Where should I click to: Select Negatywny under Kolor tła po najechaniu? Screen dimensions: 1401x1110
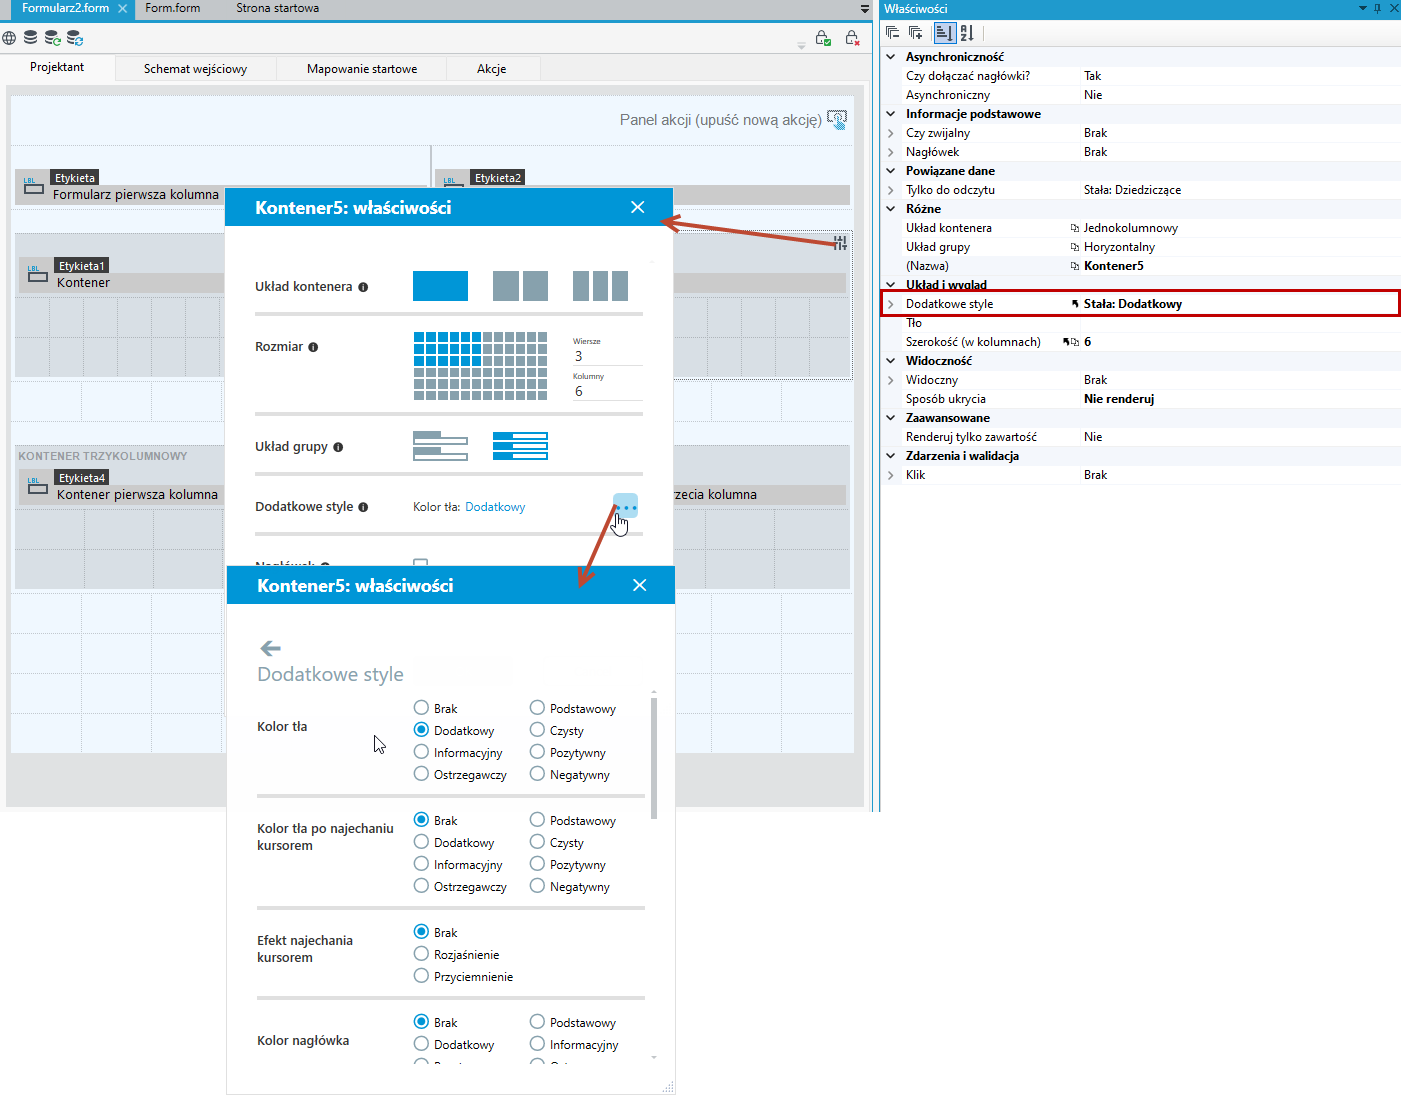[537, 886]
